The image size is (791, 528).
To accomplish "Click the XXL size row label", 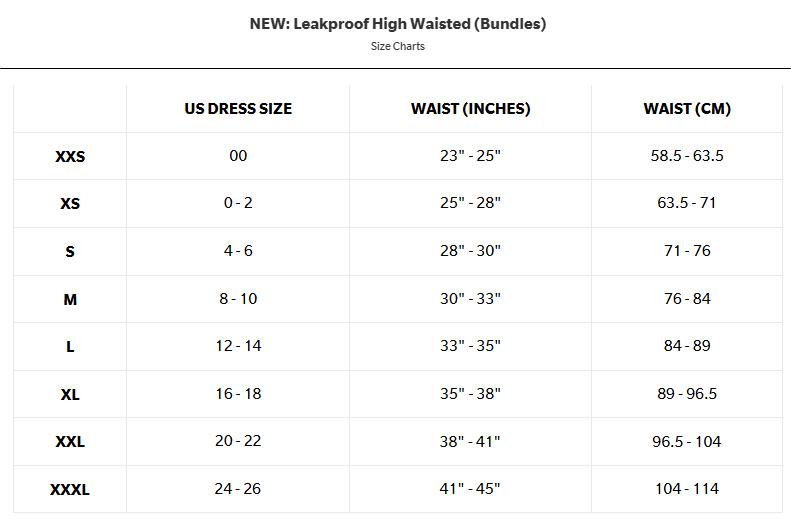I will (70, 442).
